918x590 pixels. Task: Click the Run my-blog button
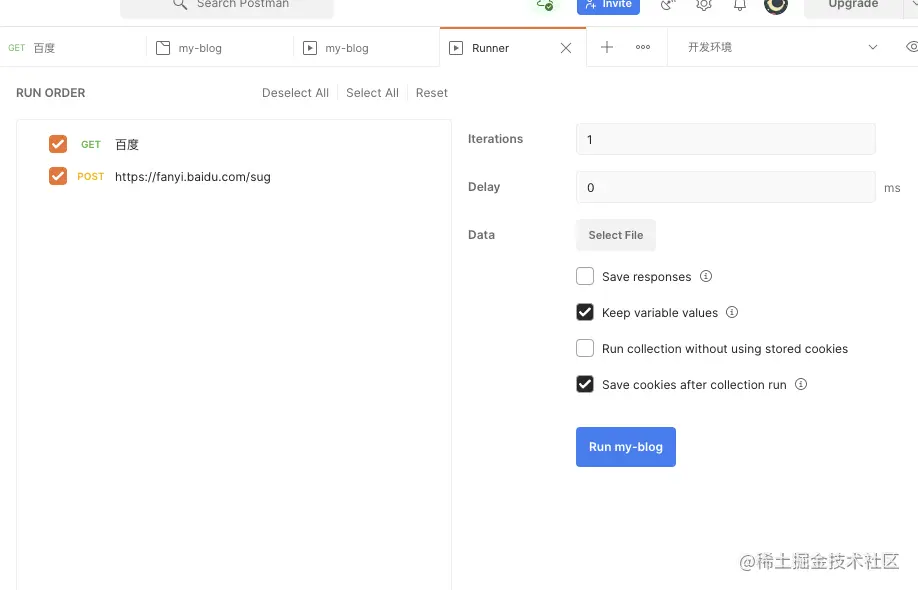pos(626,447)
